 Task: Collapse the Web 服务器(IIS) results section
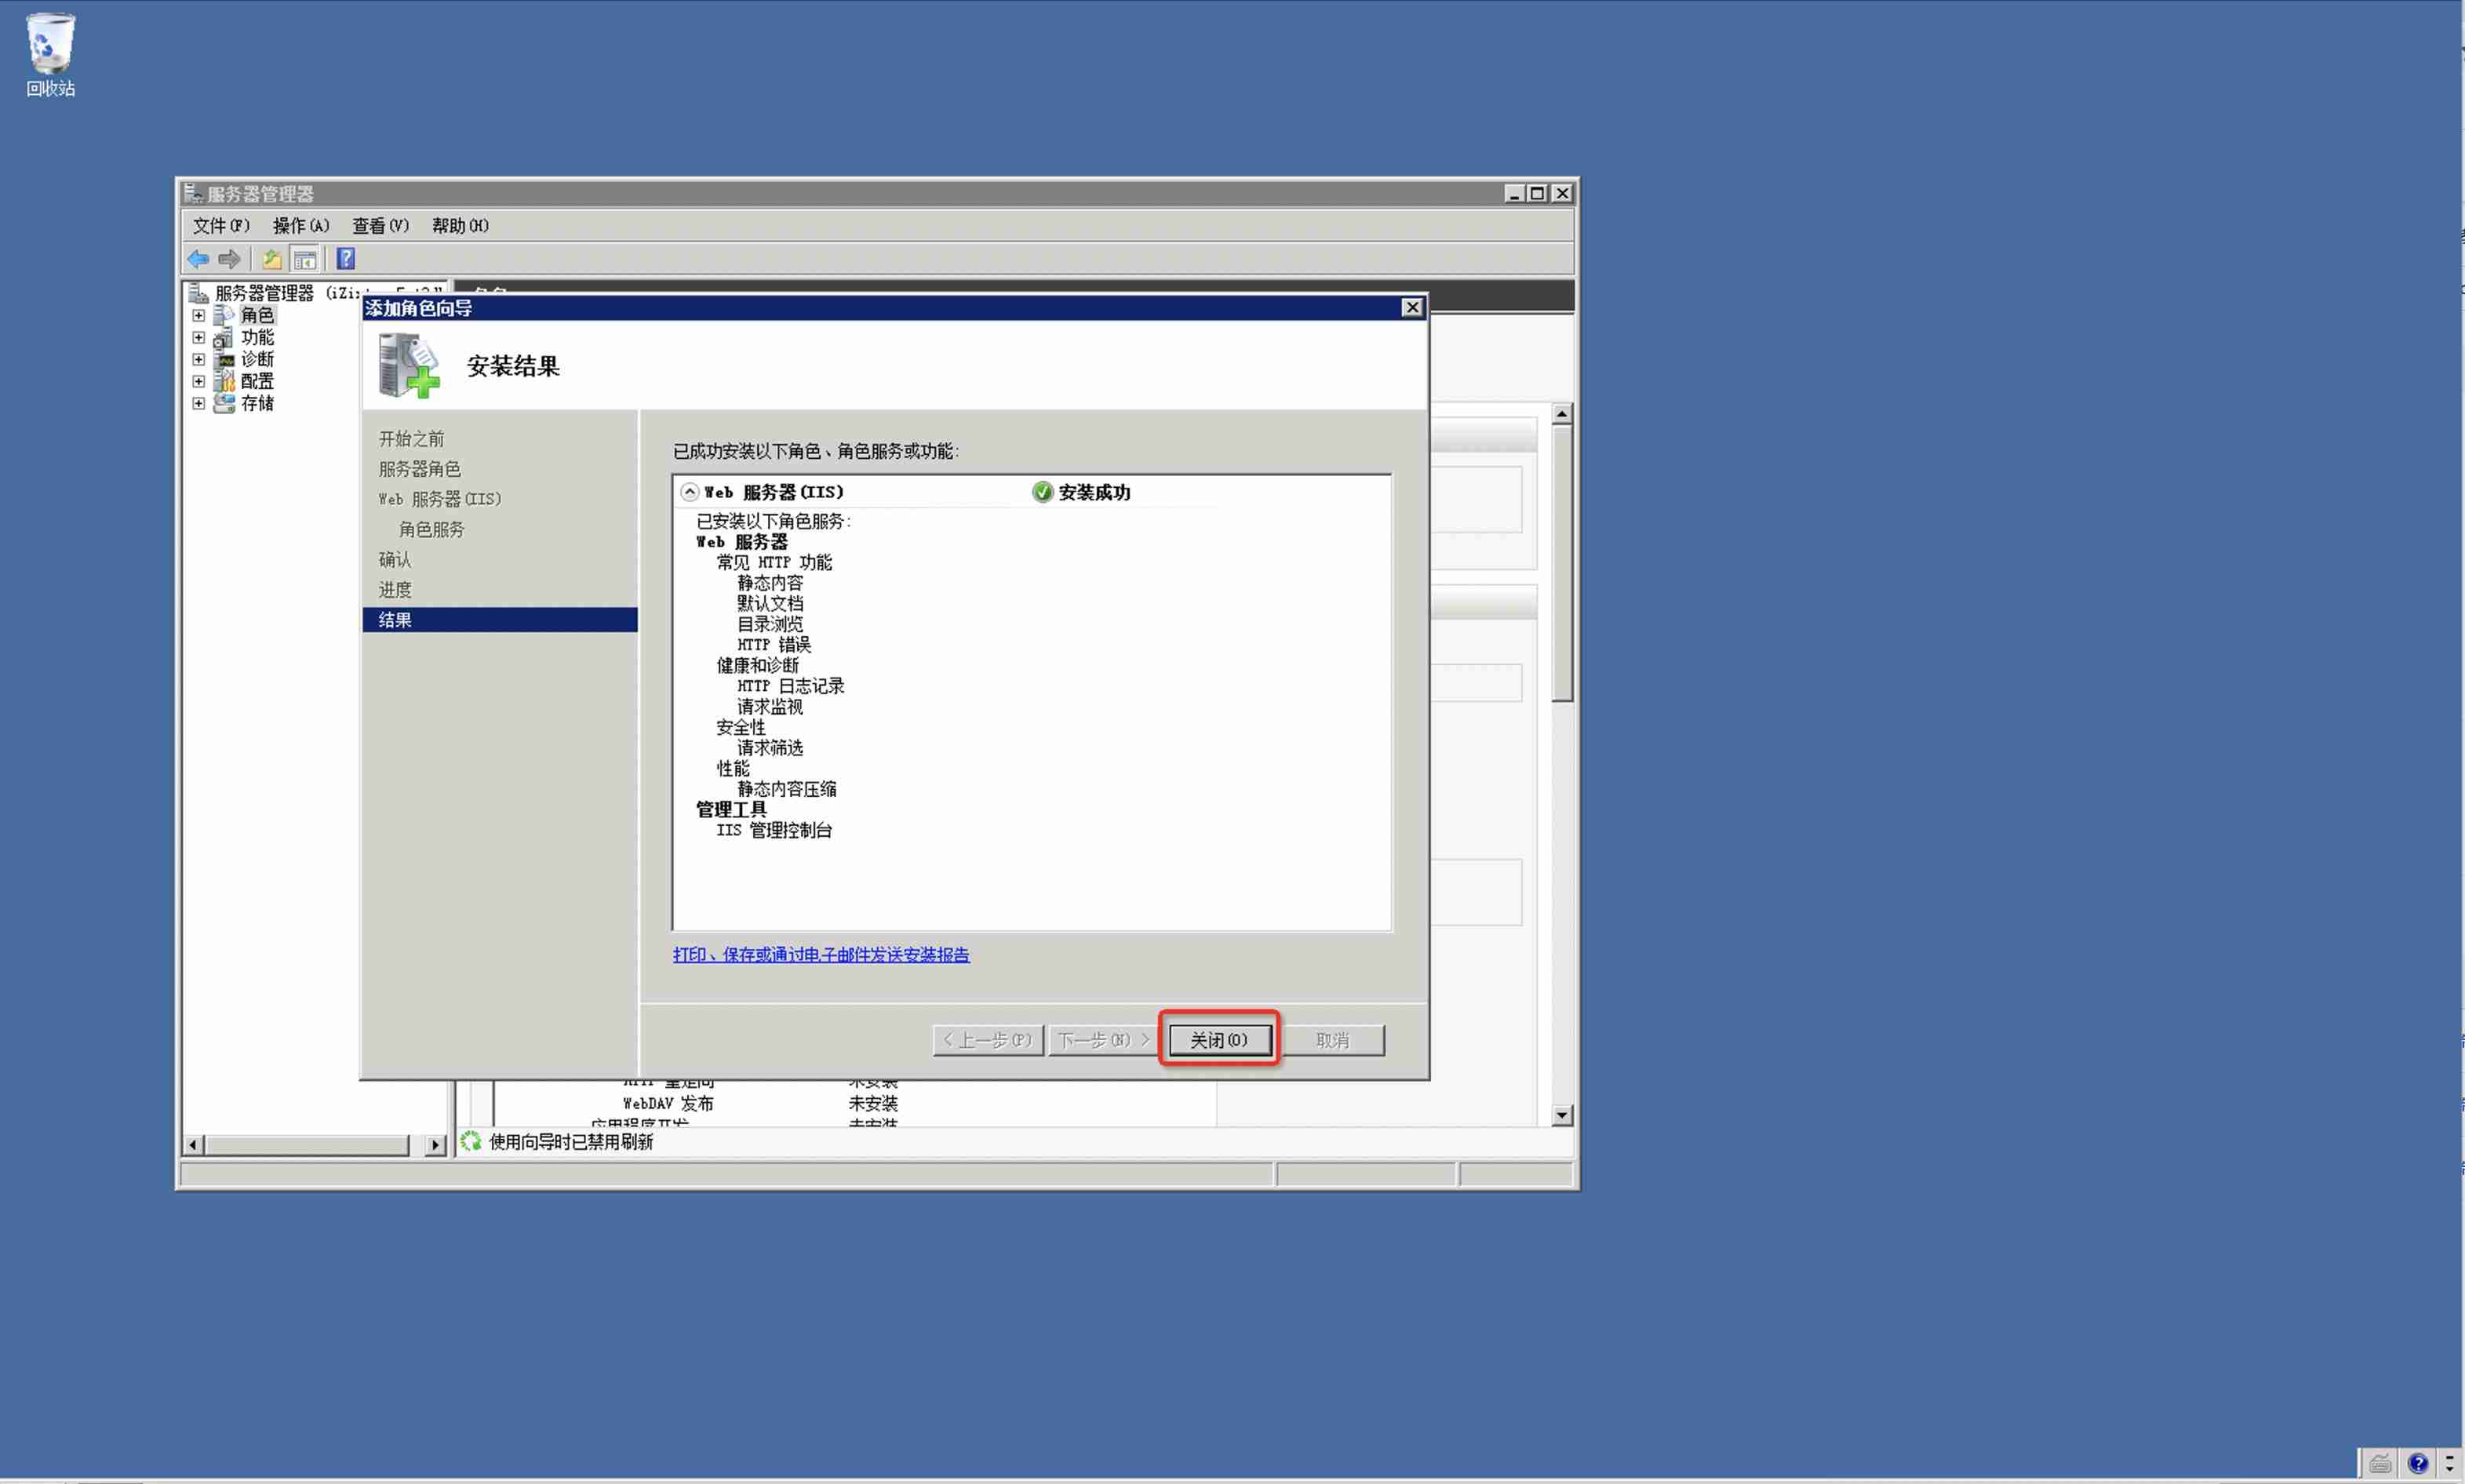(689, 492)
